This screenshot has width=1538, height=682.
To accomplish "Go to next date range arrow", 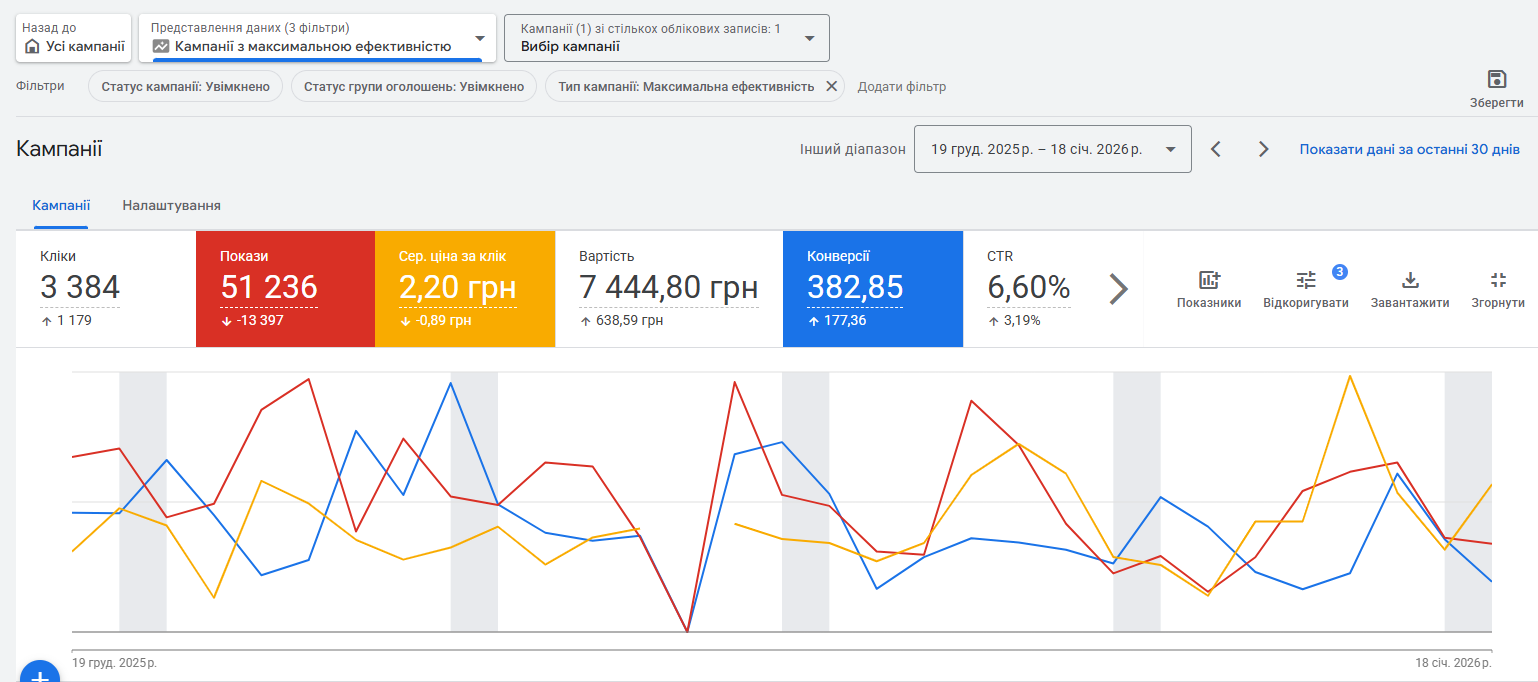I will [1263, 149].
